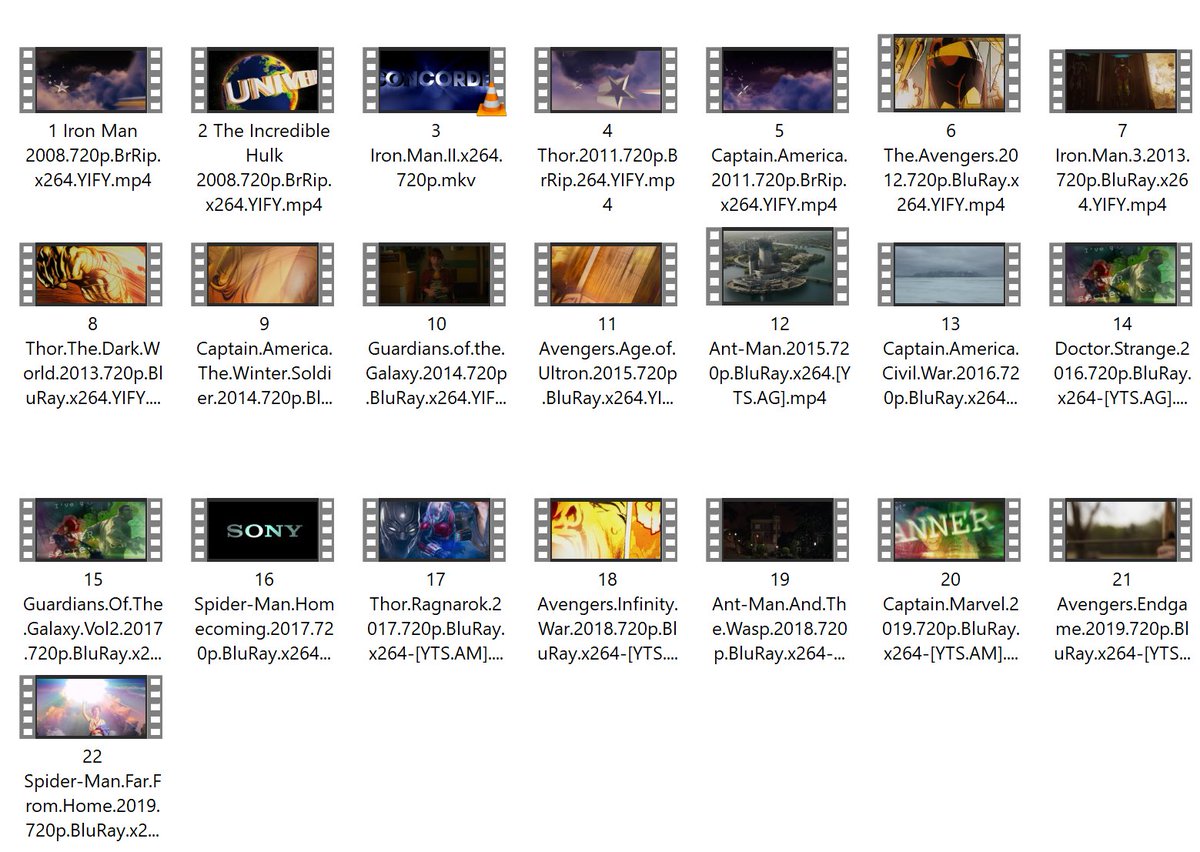Select Thor 2011 video thumbnail

coord(606,80)
